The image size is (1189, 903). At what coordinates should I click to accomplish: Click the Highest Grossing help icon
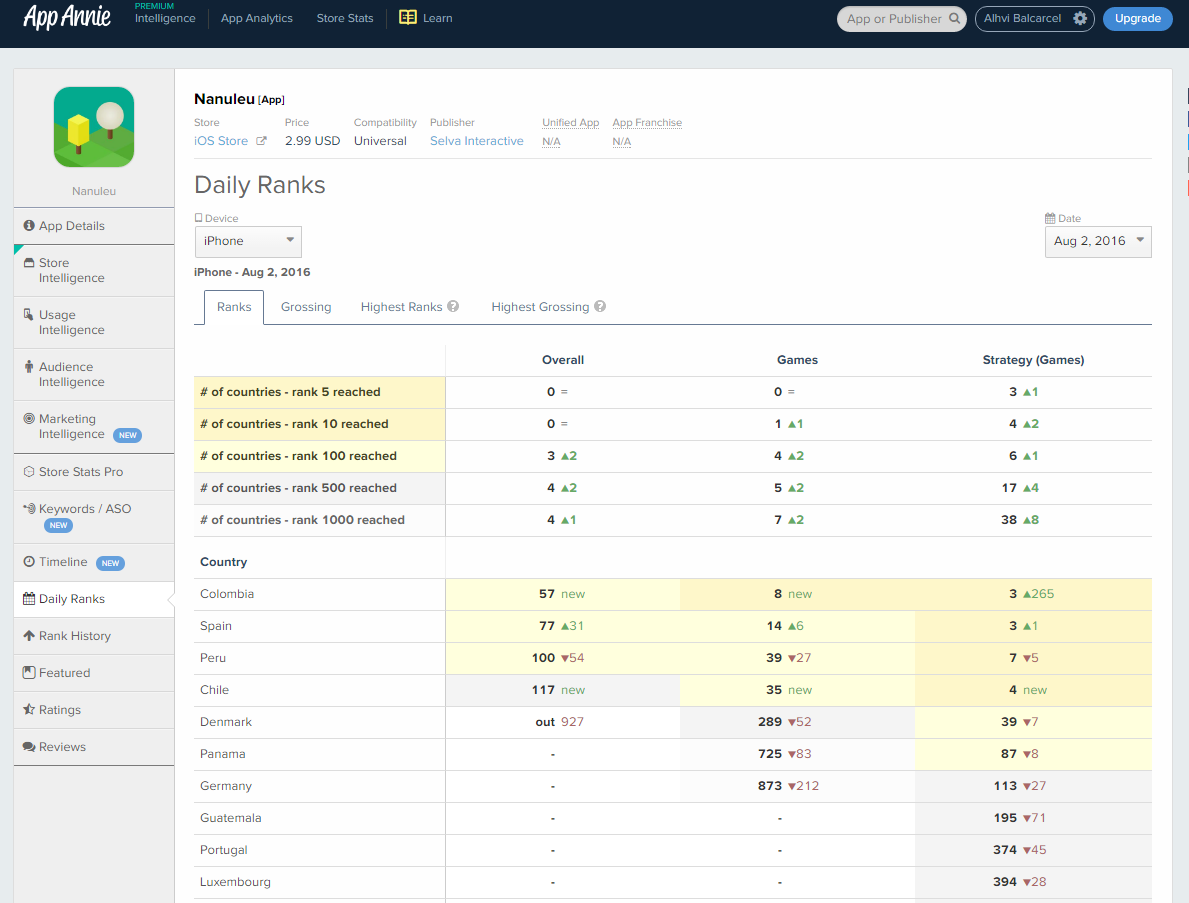(600, 306)
